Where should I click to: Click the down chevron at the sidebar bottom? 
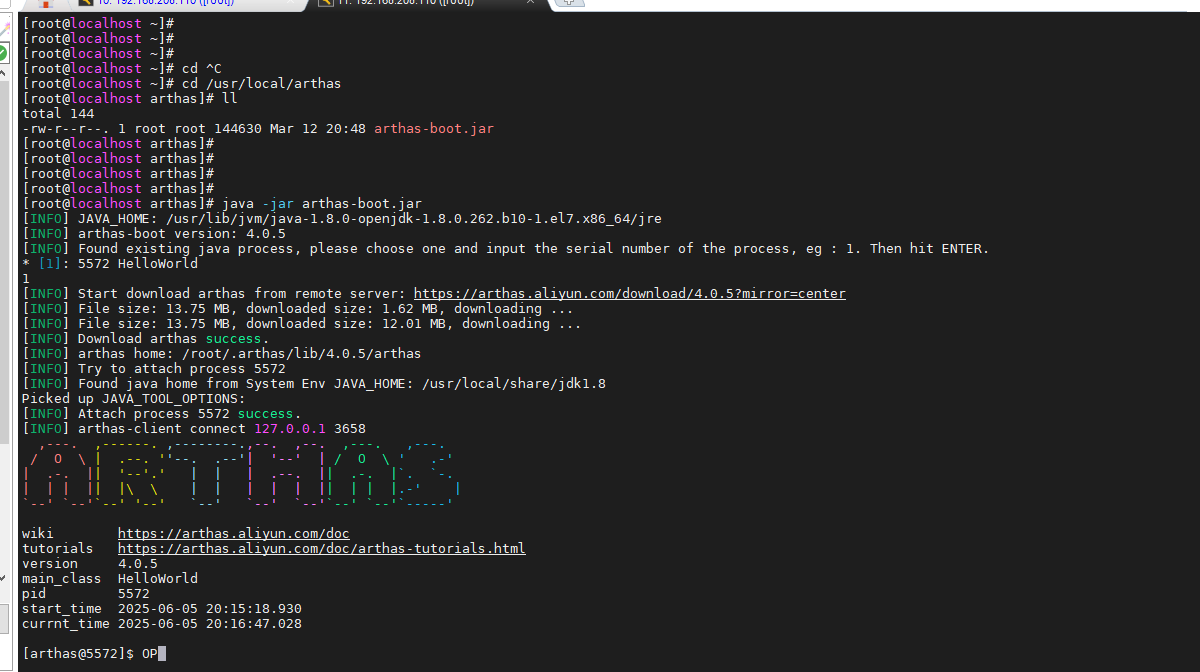coord(4,577)
